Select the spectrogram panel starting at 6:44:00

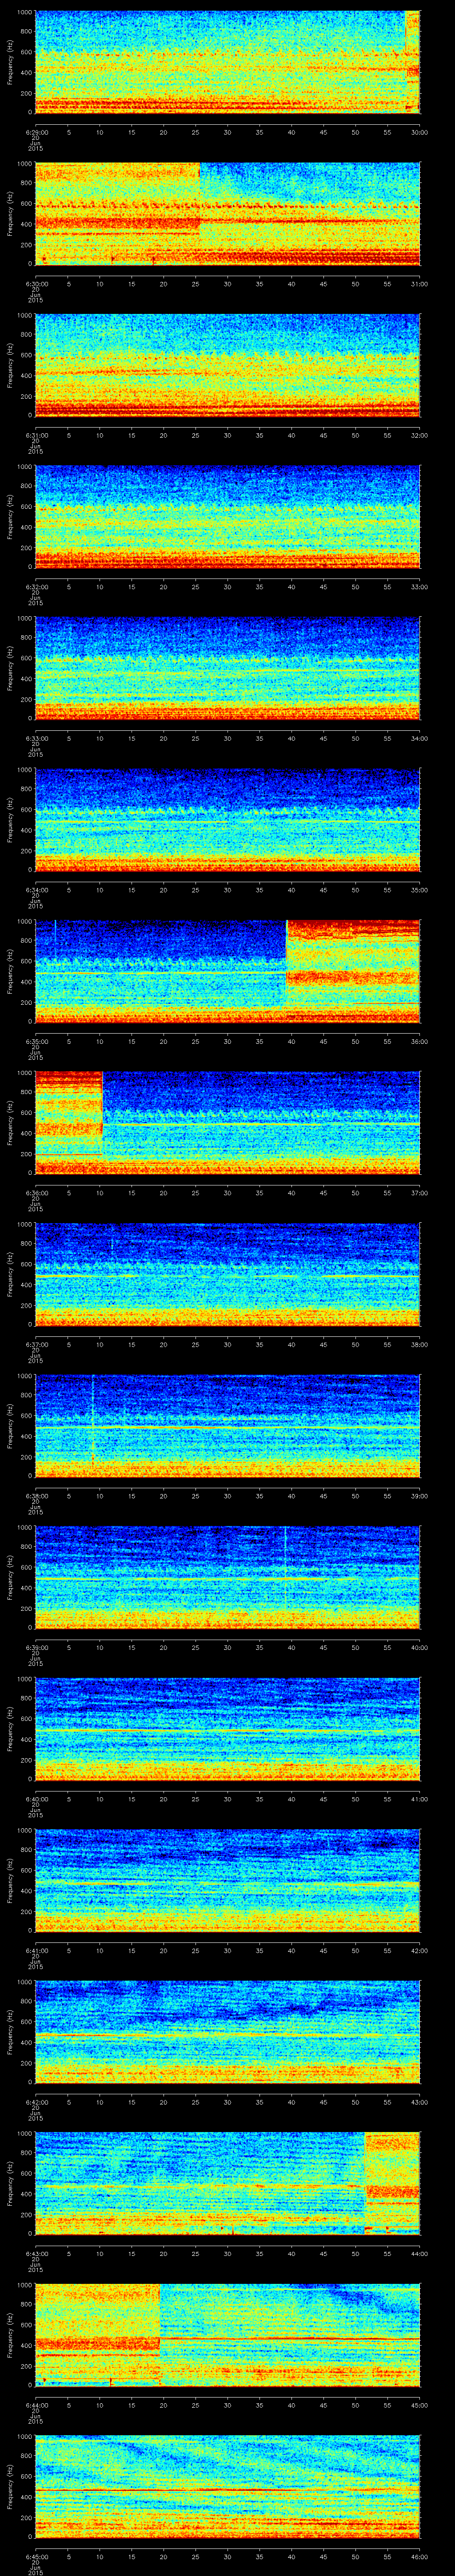click(227, 2335)
